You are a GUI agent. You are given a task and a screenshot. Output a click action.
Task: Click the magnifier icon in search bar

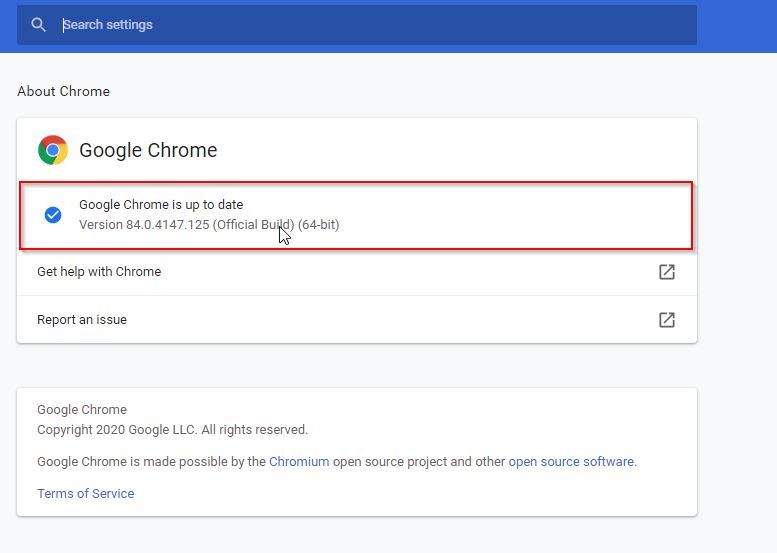pos(39,25)
